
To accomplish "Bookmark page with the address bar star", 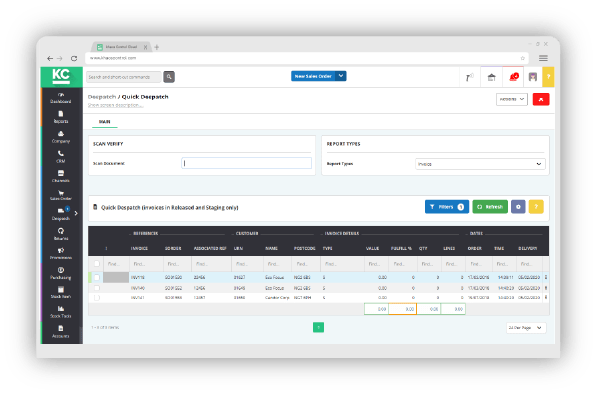I will click(523, 58).
